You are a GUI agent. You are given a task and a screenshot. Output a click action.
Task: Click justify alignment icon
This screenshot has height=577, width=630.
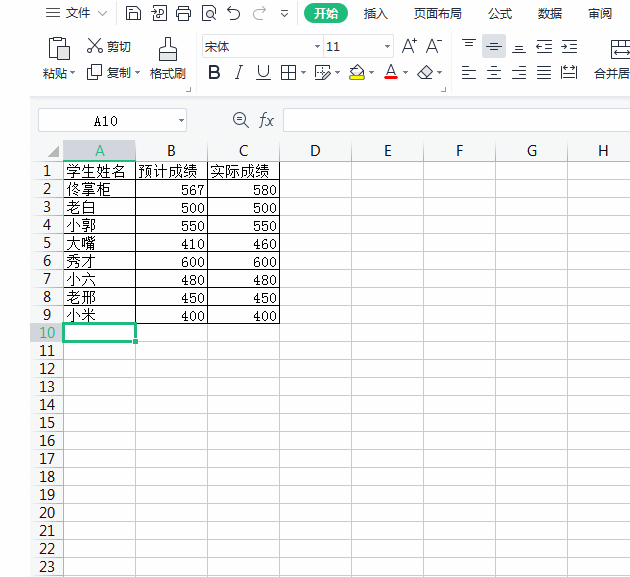[544, 73]
